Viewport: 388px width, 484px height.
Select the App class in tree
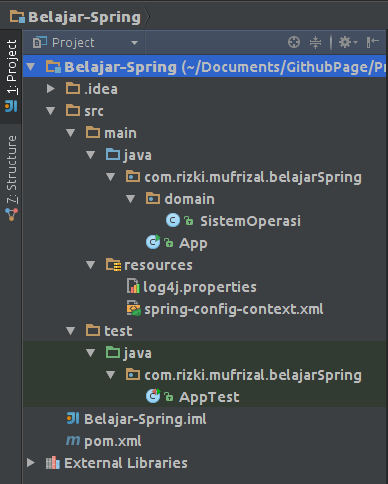pyautogui.click(x=193, y=243)
